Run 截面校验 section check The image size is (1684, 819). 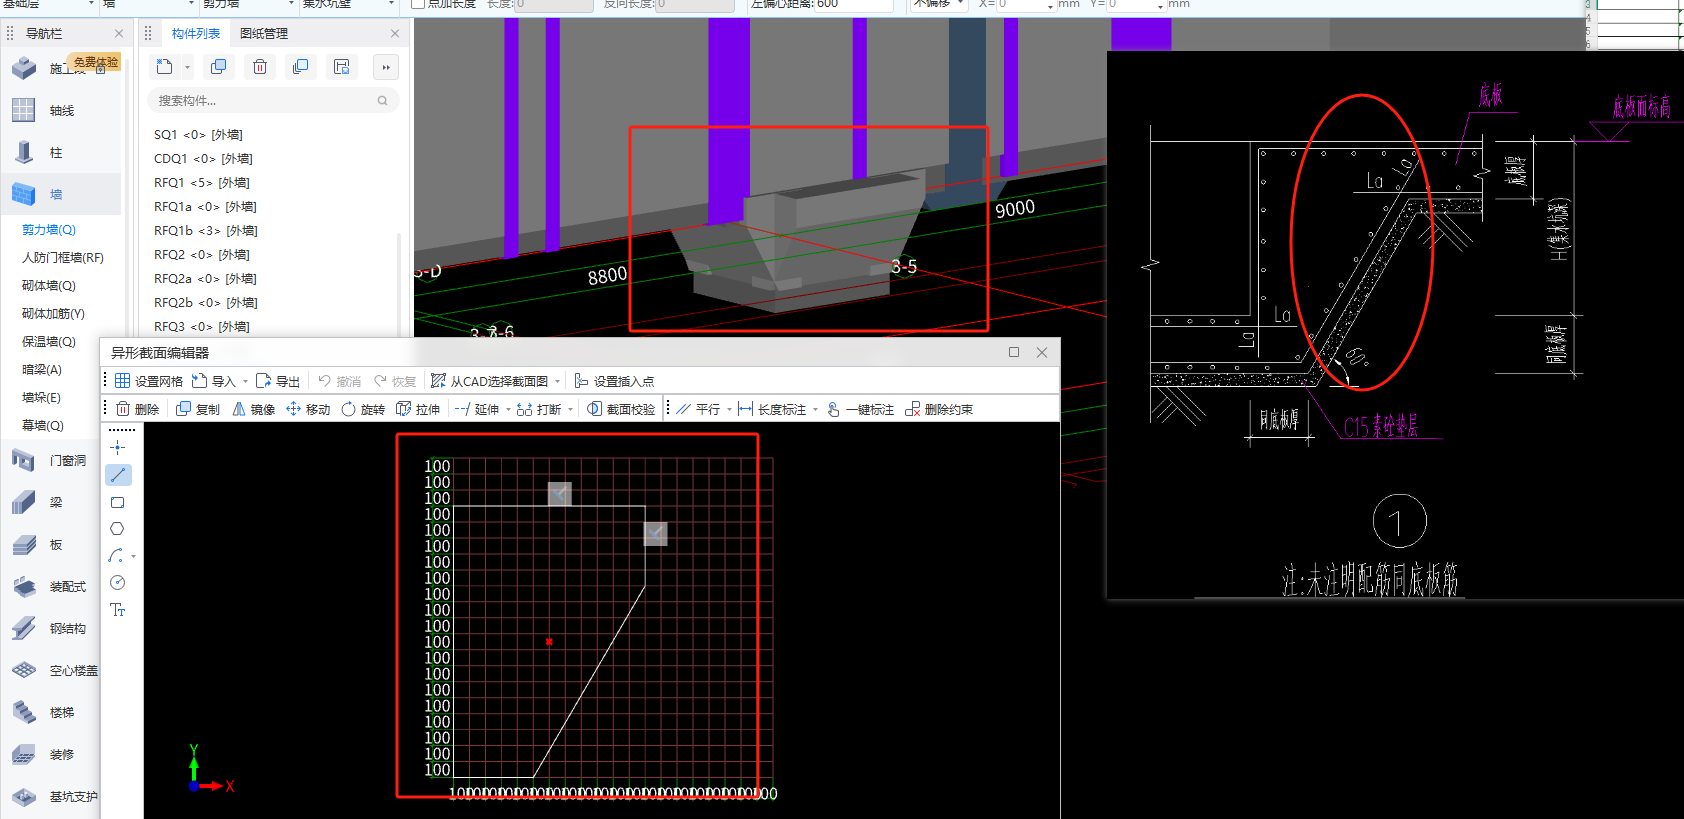pyautogui.click(x=621, y=409)
